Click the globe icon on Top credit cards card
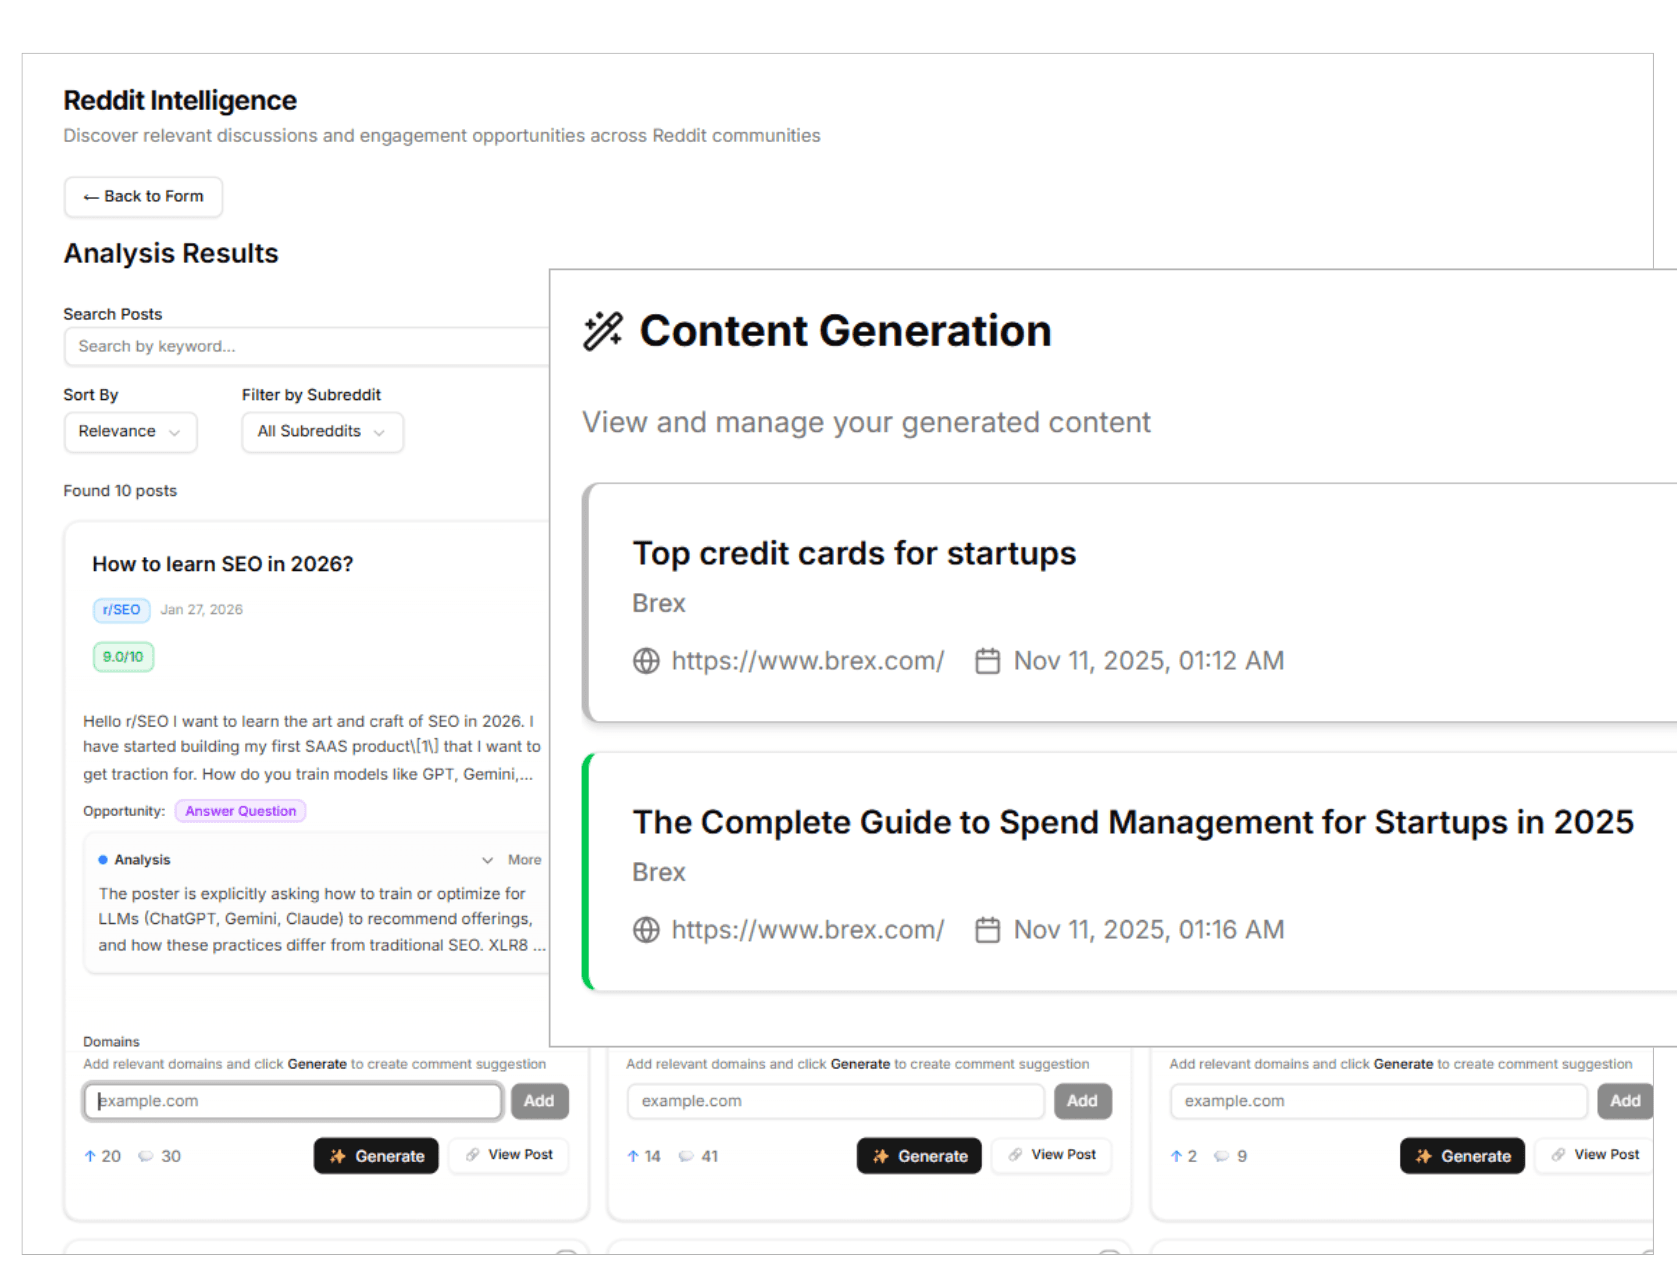 click(x=646, y=661)
